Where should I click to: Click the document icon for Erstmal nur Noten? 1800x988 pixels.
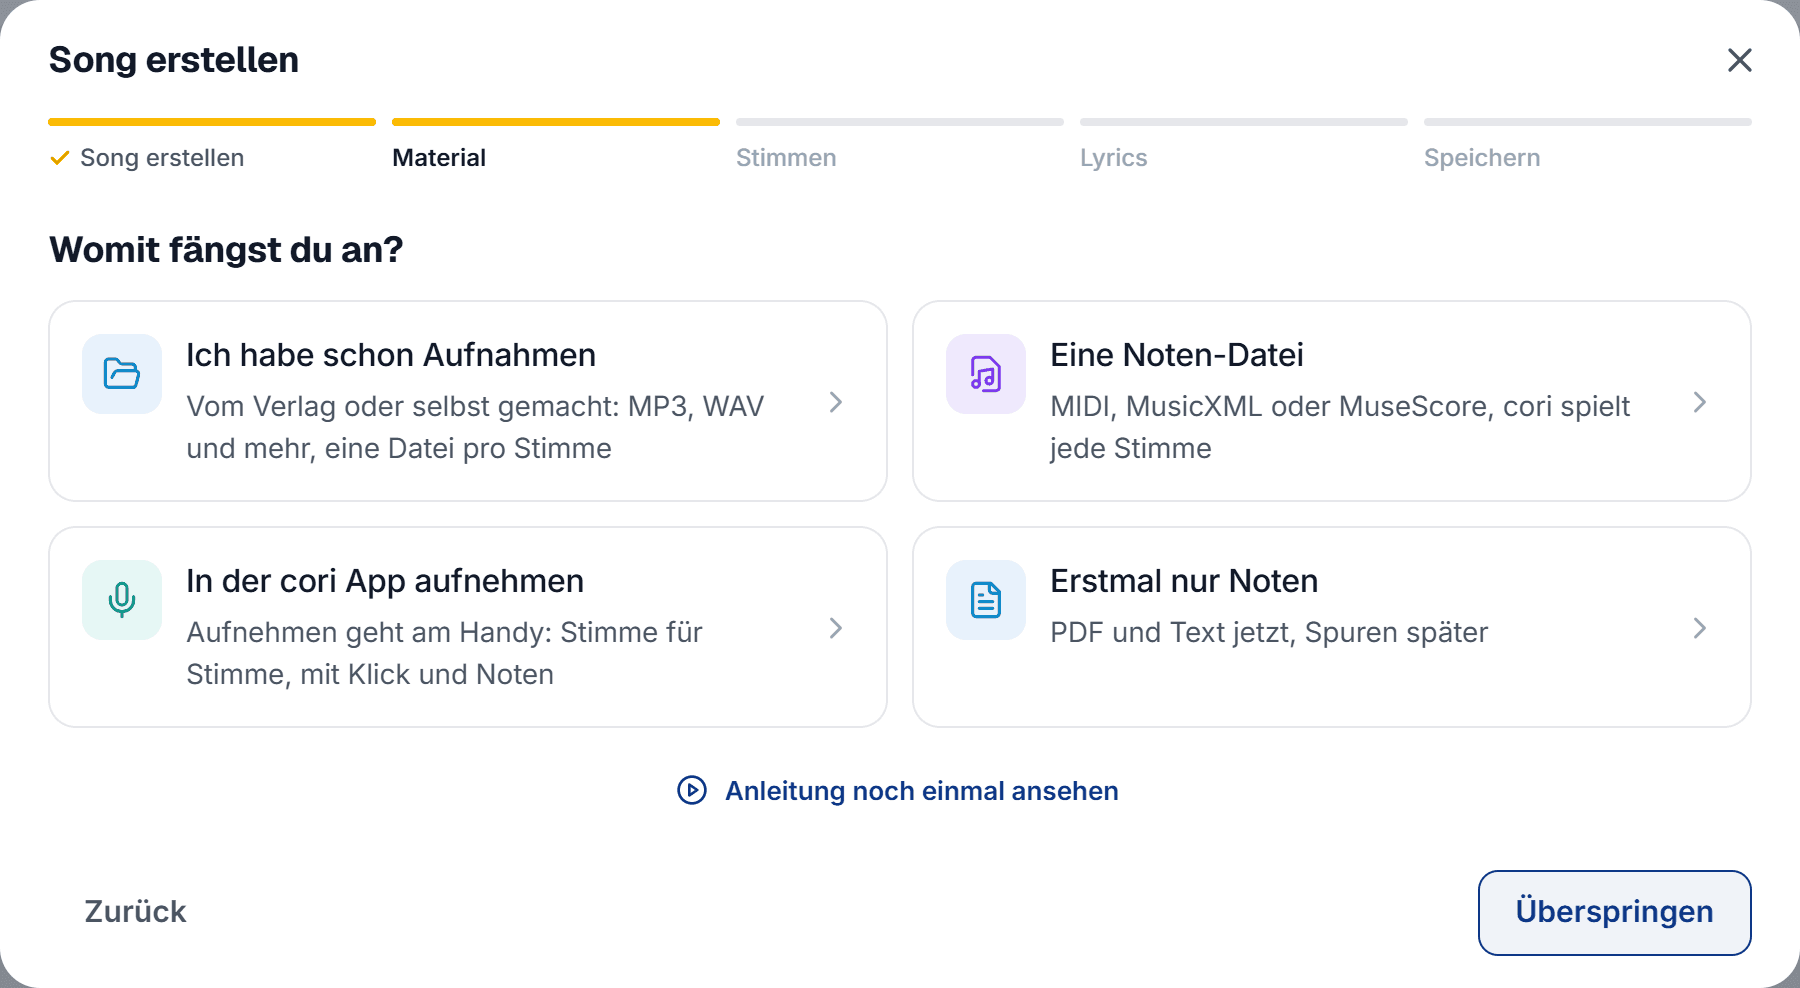click(986, 600)
